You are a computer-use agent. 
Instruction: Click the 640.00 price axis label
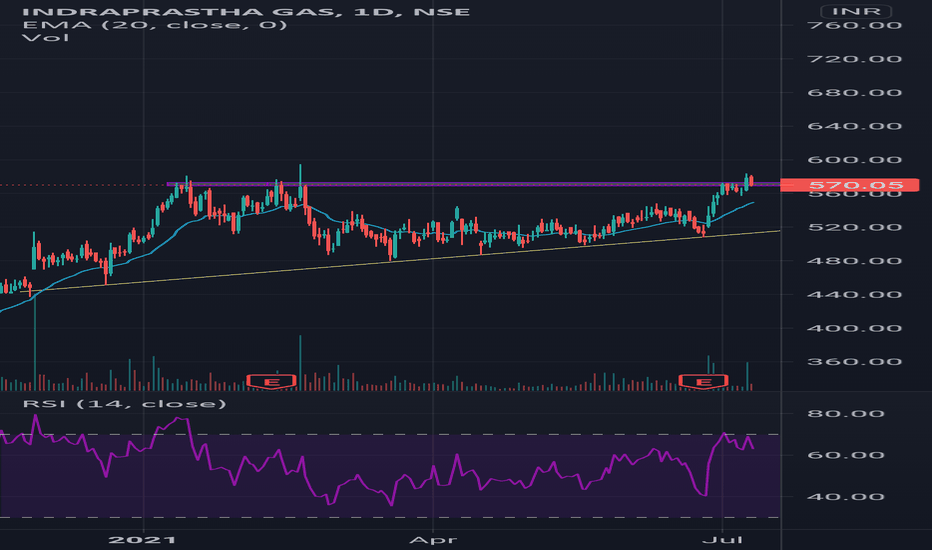point(854,126)
